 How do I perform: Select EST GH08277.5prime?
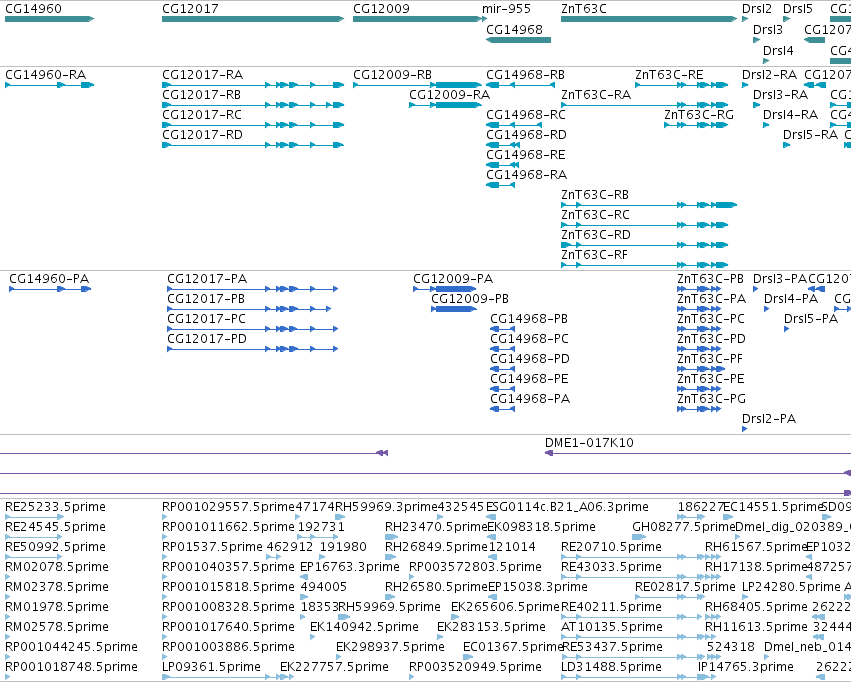(x=683, y=527)
